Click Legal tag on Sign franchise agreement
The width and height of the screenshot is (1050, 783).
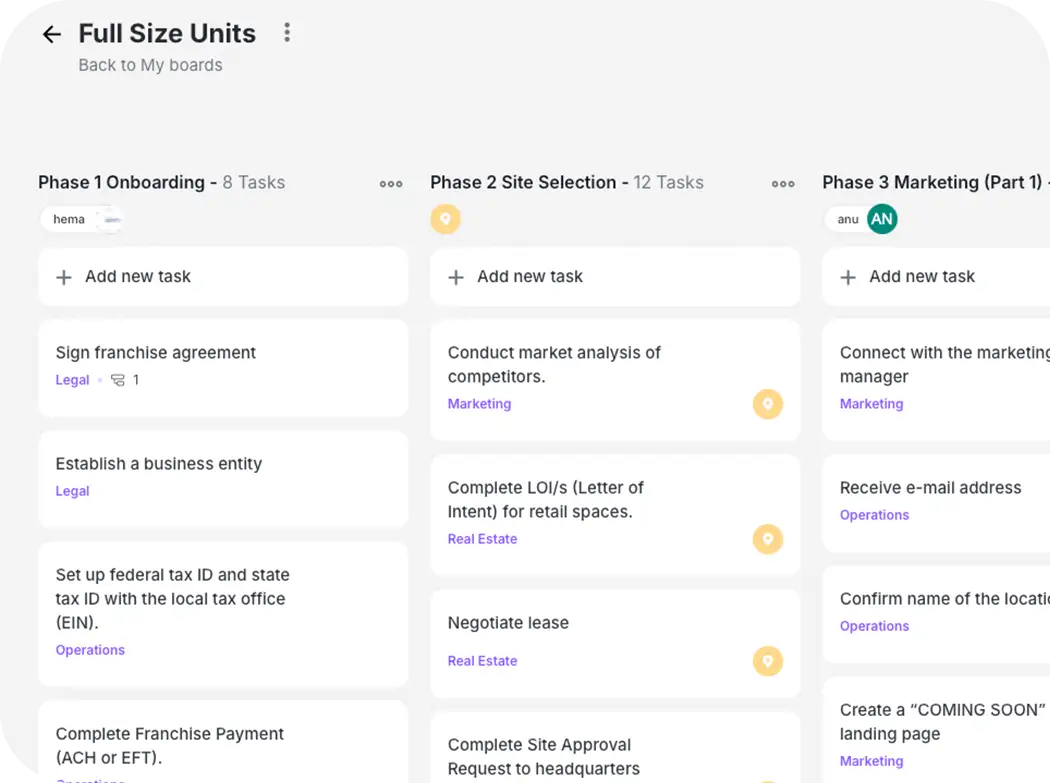(72, 380)
